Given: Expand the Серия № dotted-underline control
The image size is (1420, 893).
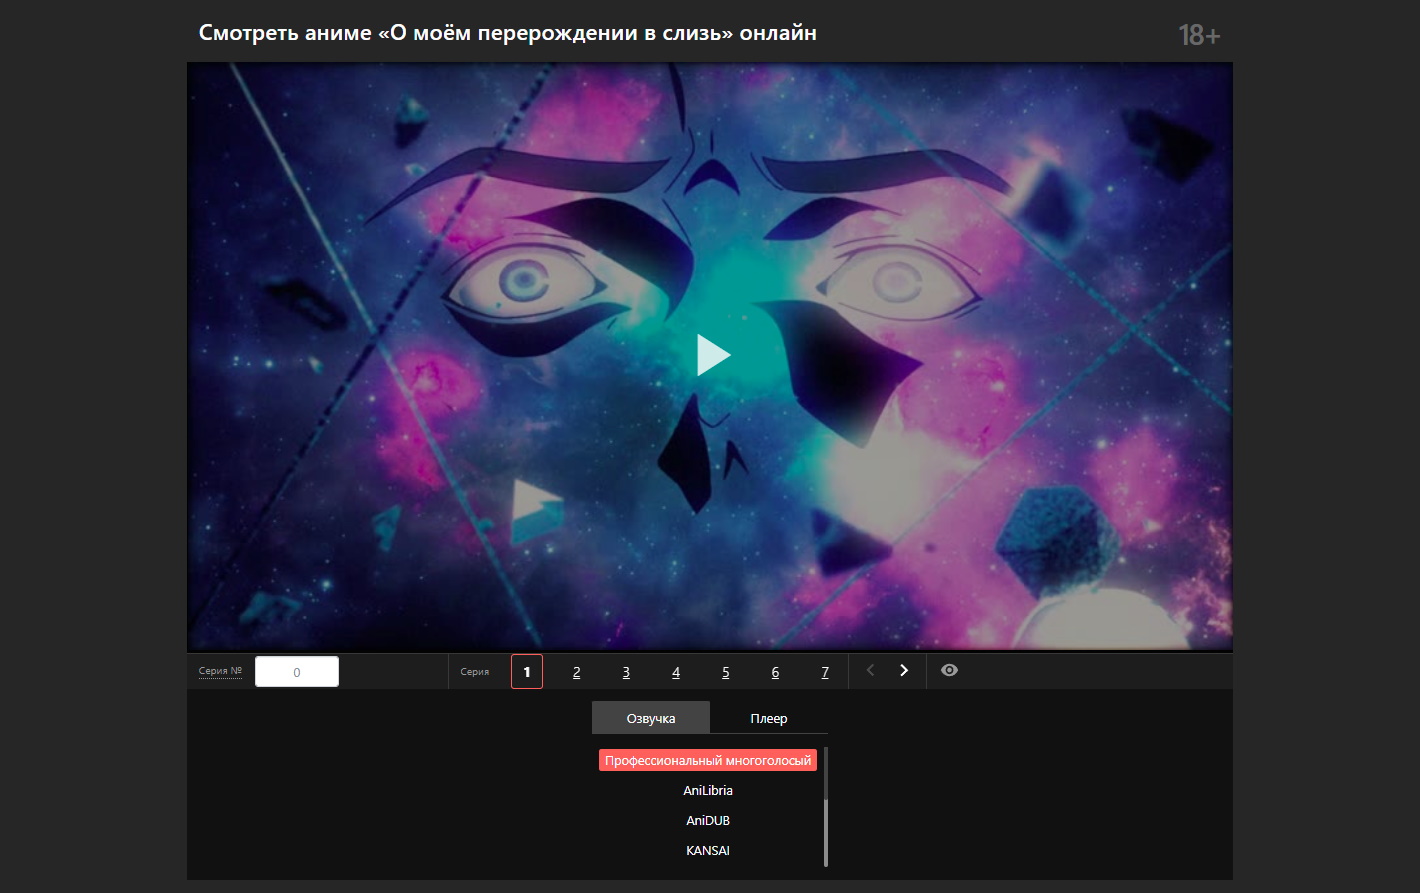Looking at the screenshot, I should coord(219,671).
